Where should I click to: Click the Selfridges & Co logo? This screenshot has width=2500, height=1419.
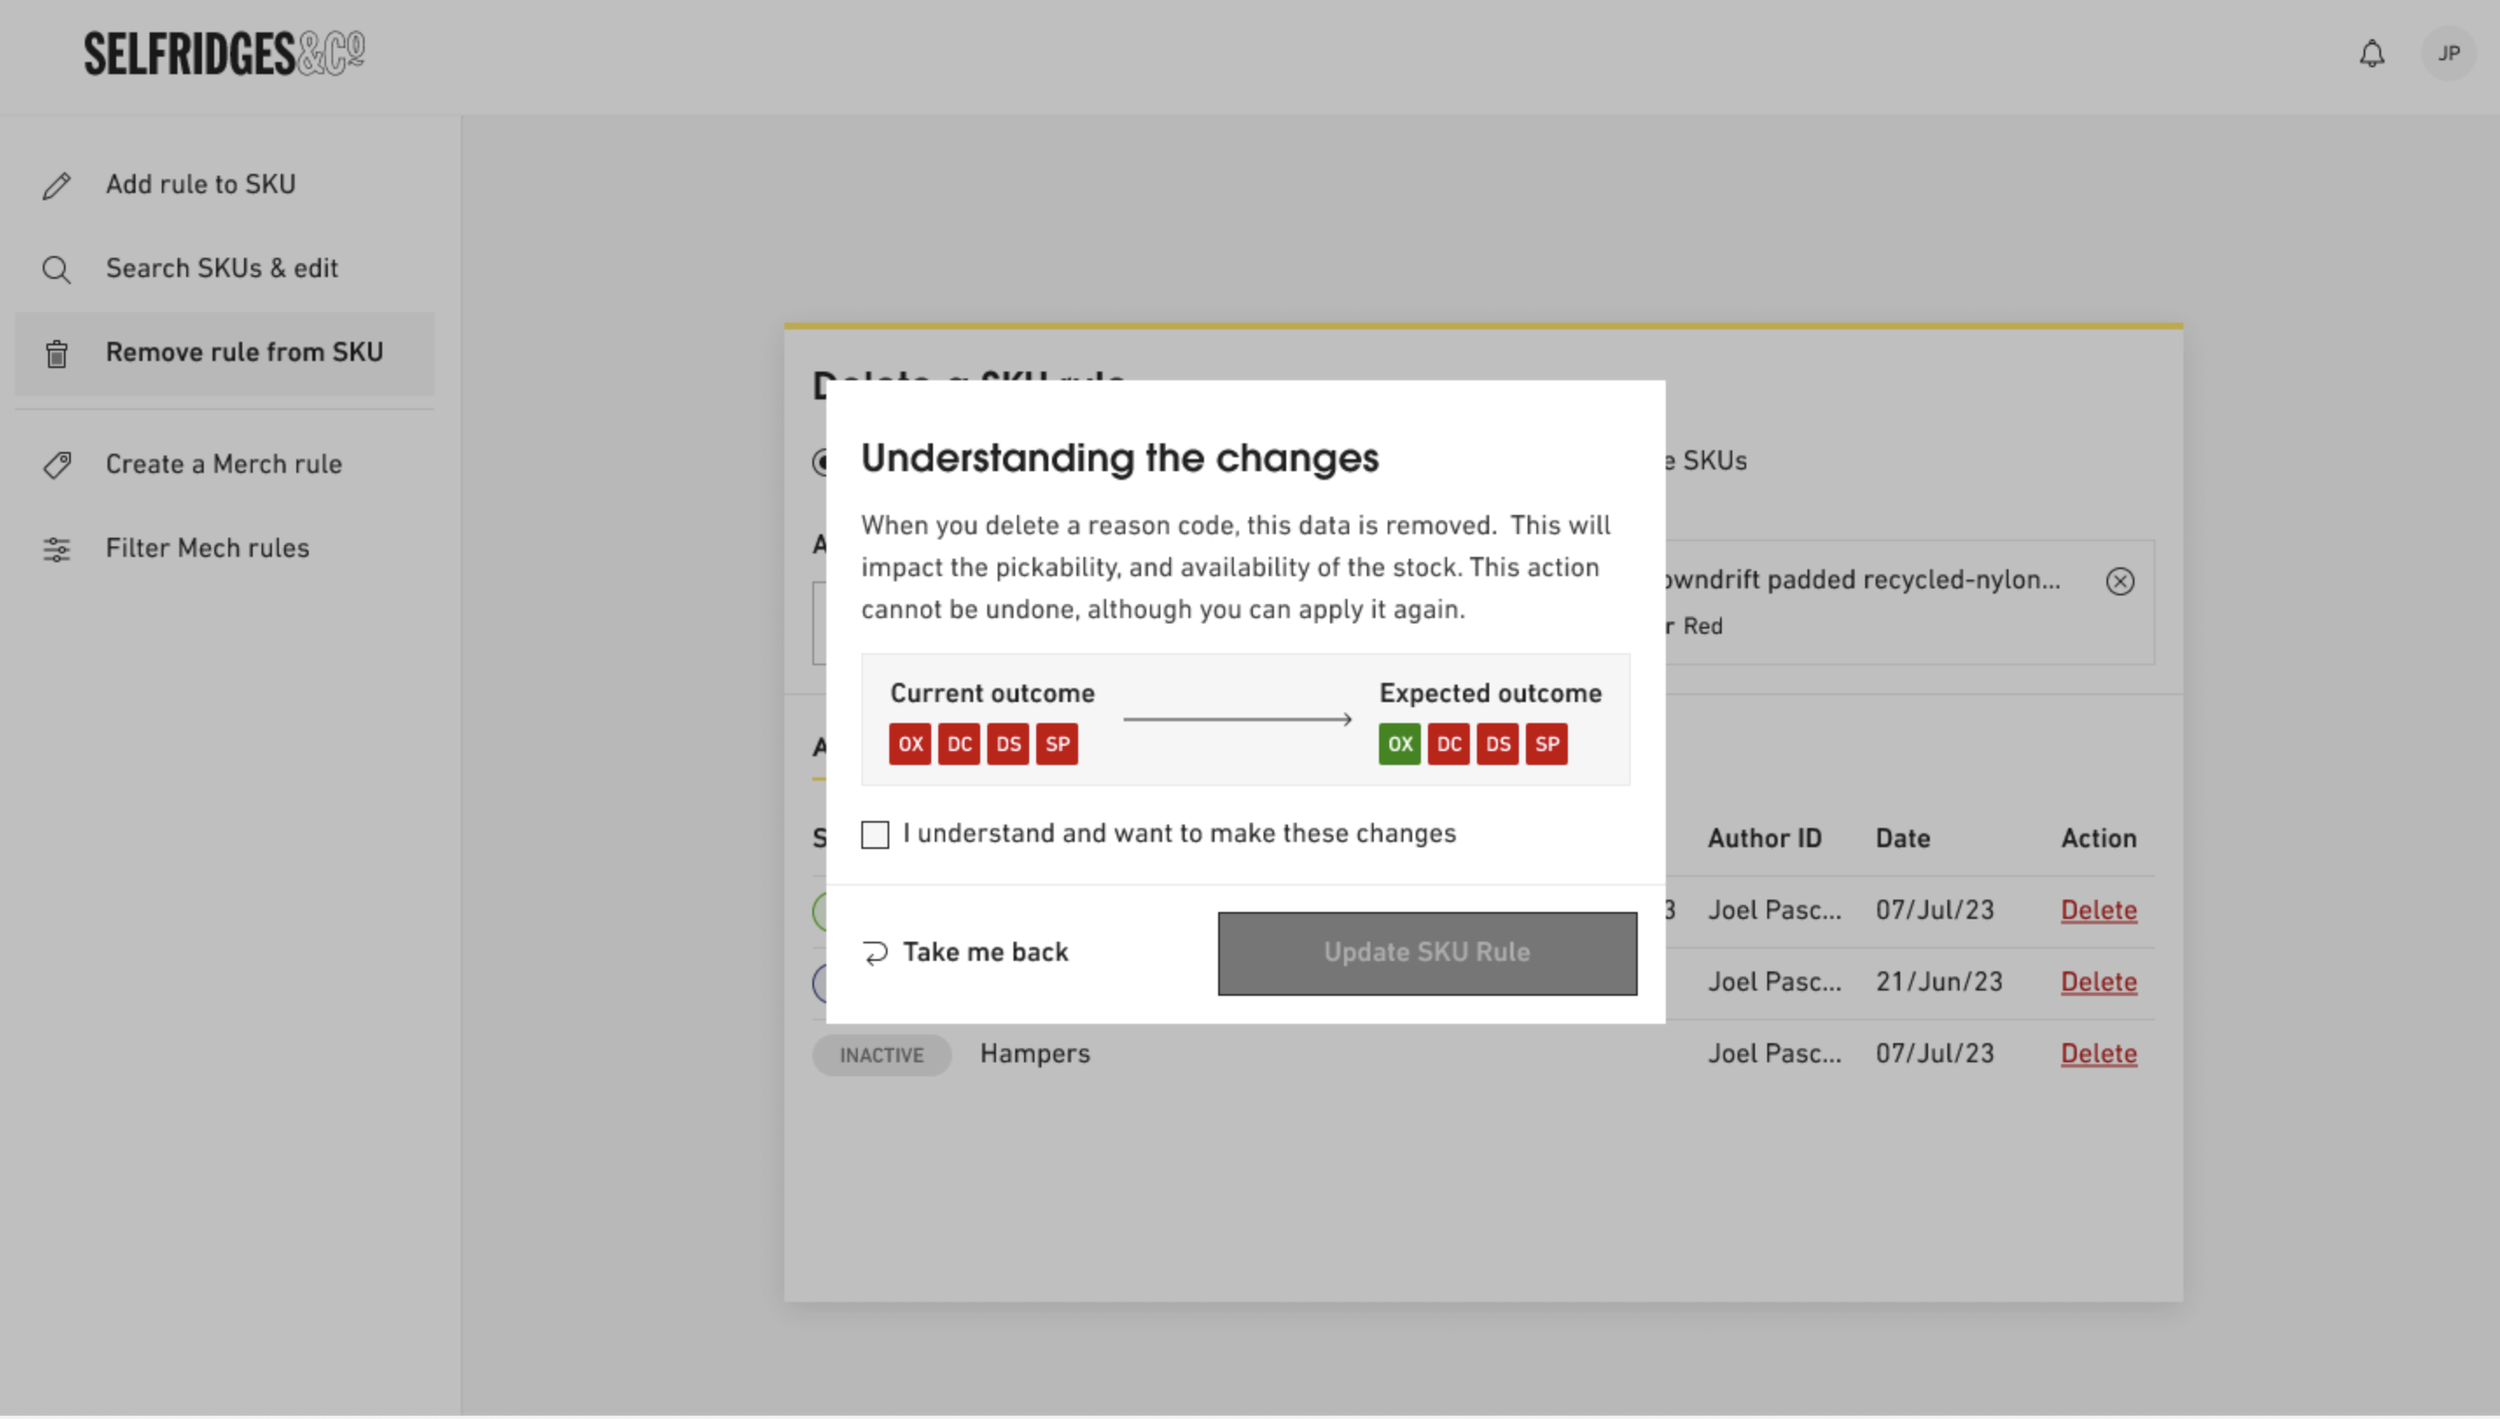224,54
